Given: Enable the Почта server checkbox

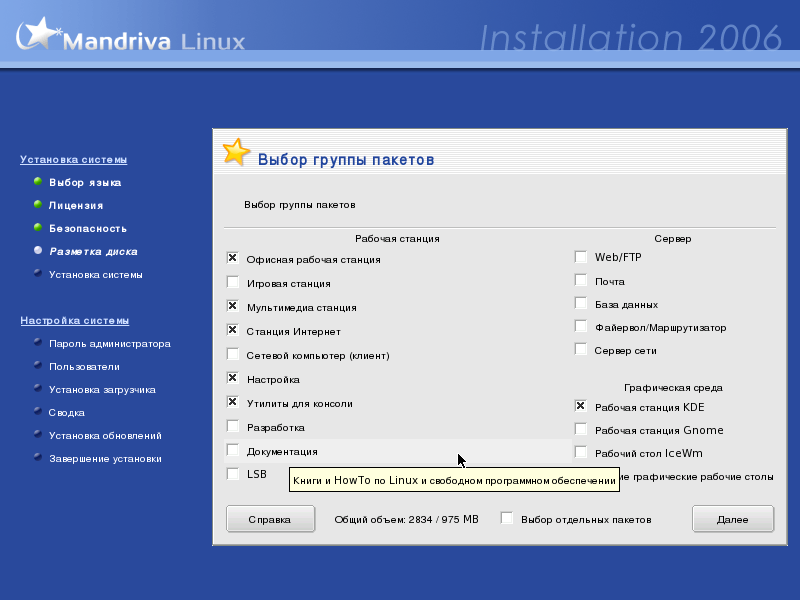Looking at the screenshot, I should point(581,280).
